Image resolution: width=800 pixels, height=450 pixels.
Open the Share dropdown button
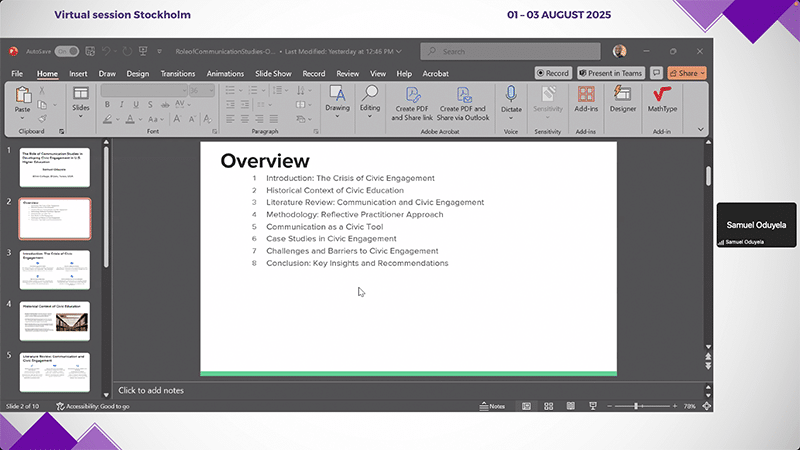point(688,73)
